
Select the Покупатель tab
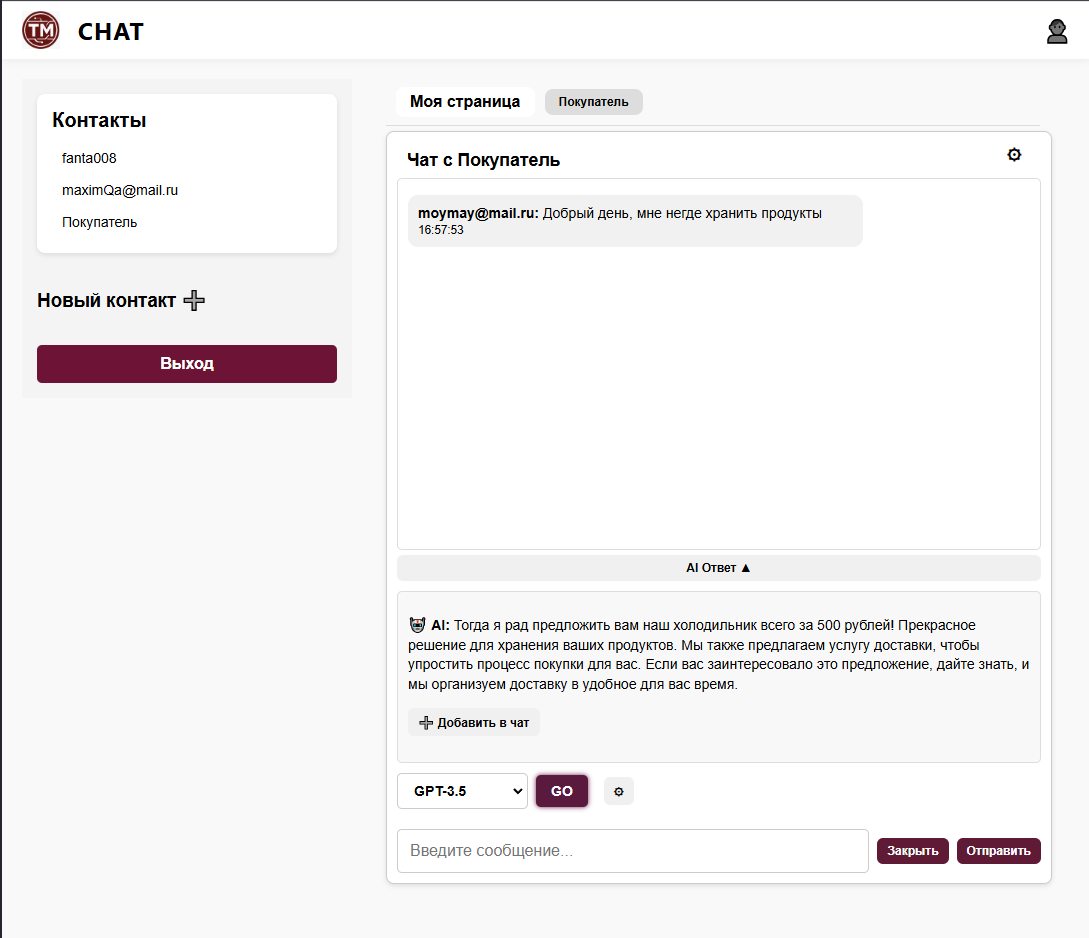pyautogui.click(x=593, y=102)
